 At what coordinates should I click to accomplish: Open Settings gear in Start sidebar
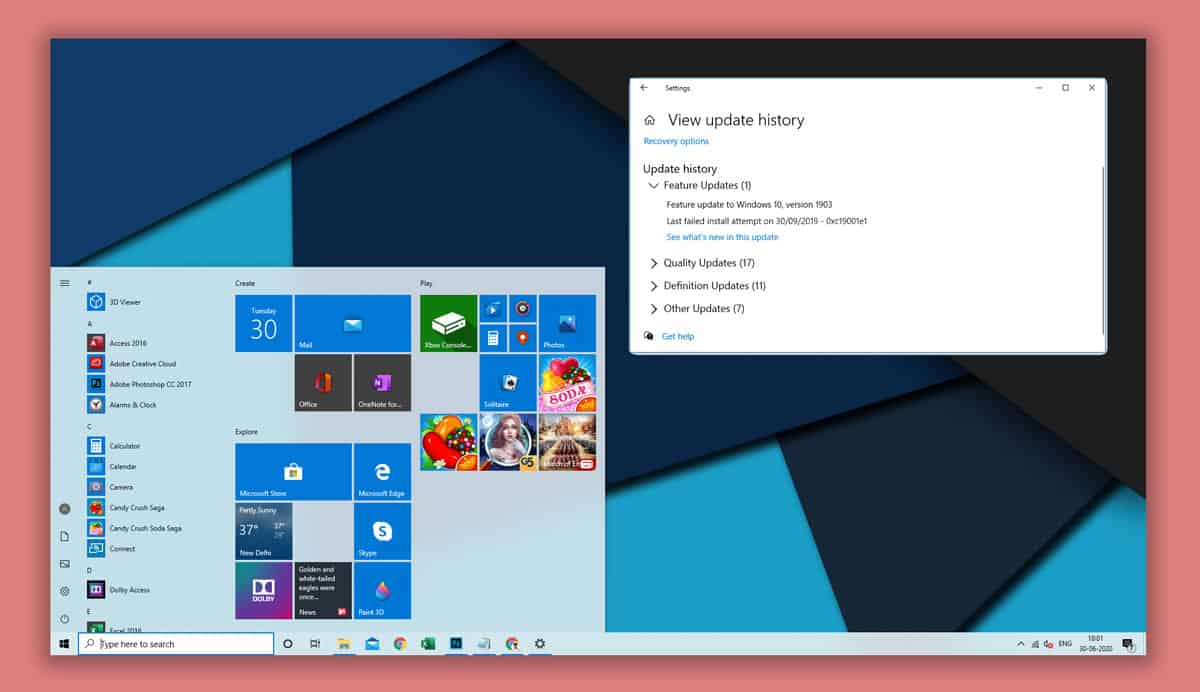65,591
